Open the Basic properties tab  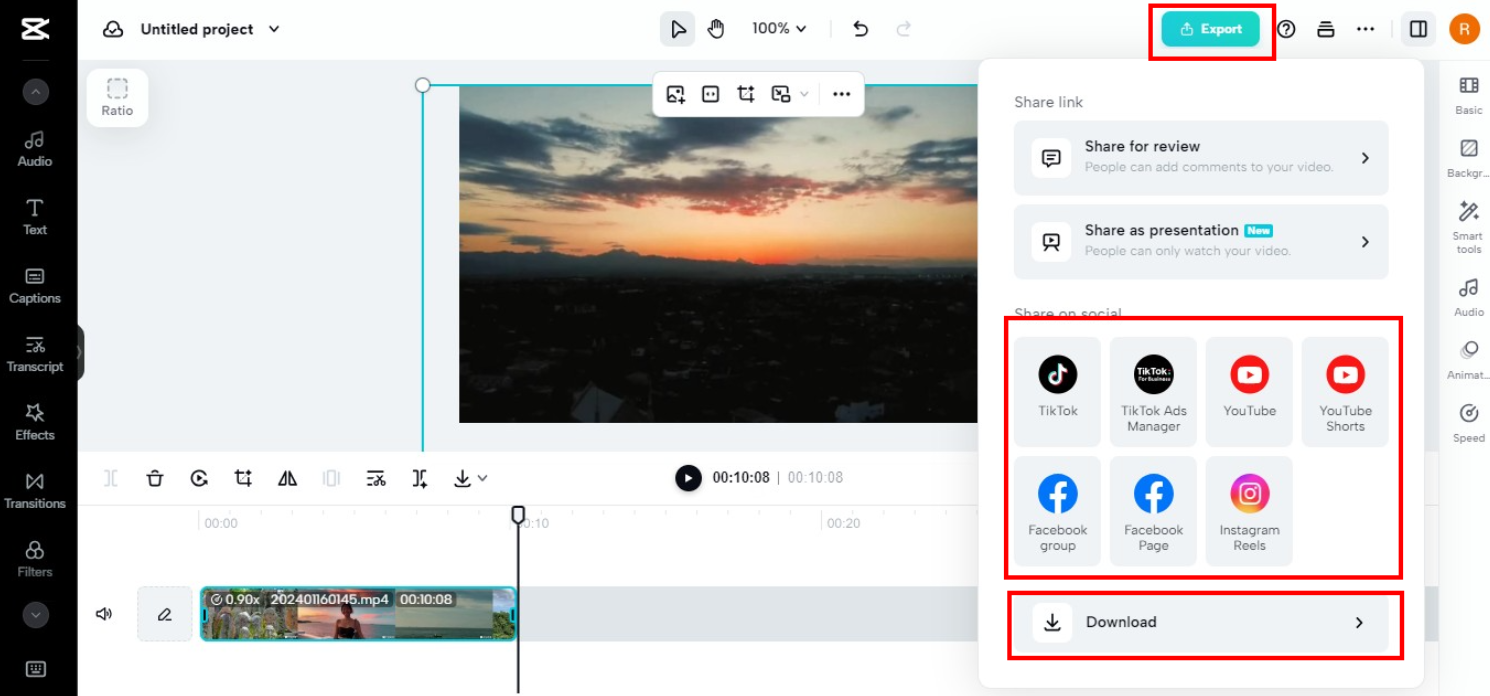(1469, 95)
